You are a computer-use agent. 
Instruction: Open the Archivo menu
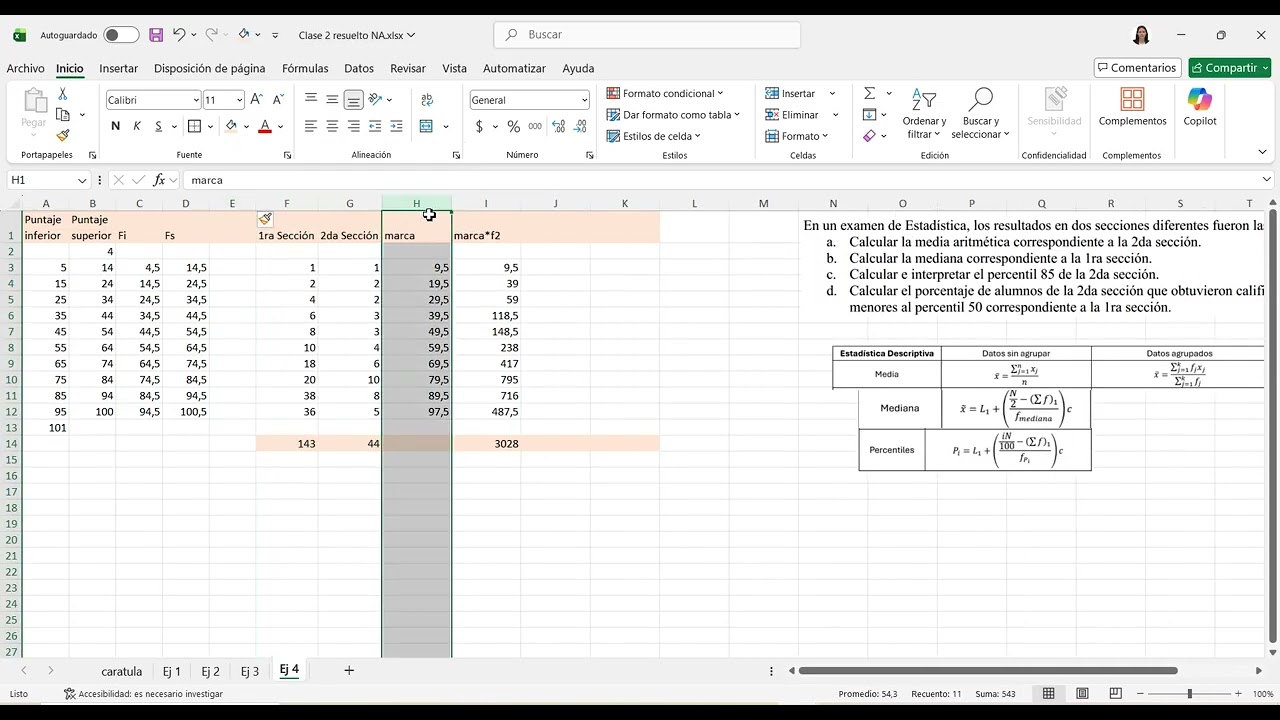pos(25,68)
